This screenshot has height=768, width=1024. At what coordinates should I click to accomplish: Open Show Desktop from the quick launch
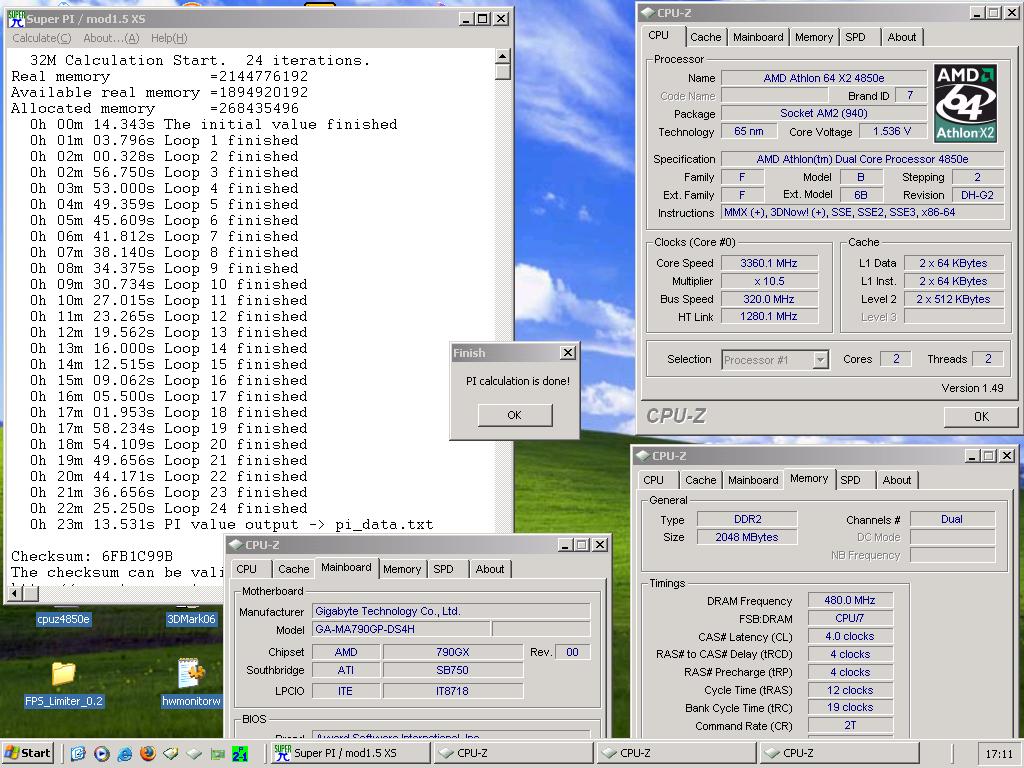pyautogui.click(x=78, y=754)
